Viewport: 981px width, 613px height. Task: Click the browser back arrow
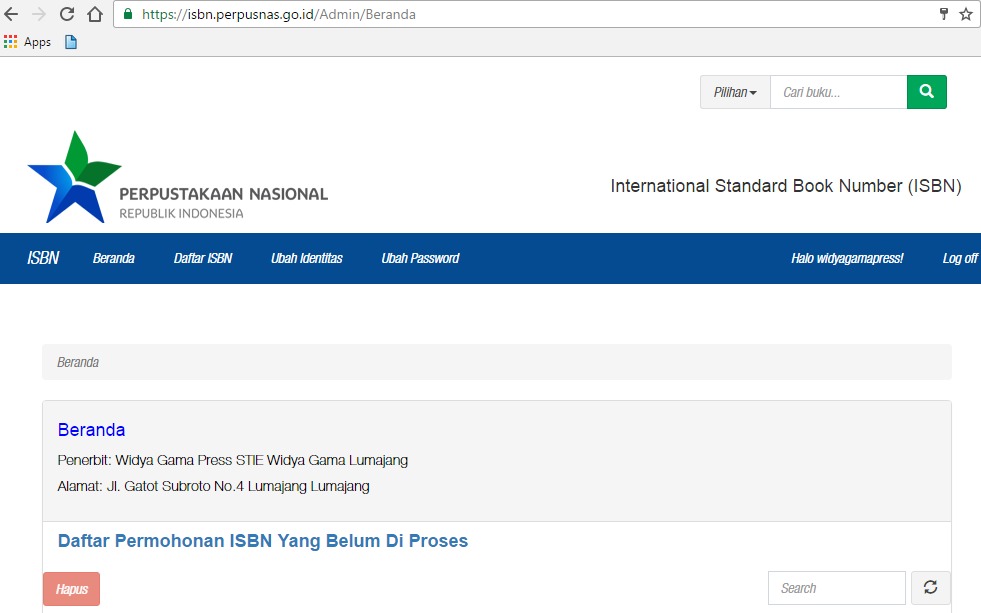(11, 14)
